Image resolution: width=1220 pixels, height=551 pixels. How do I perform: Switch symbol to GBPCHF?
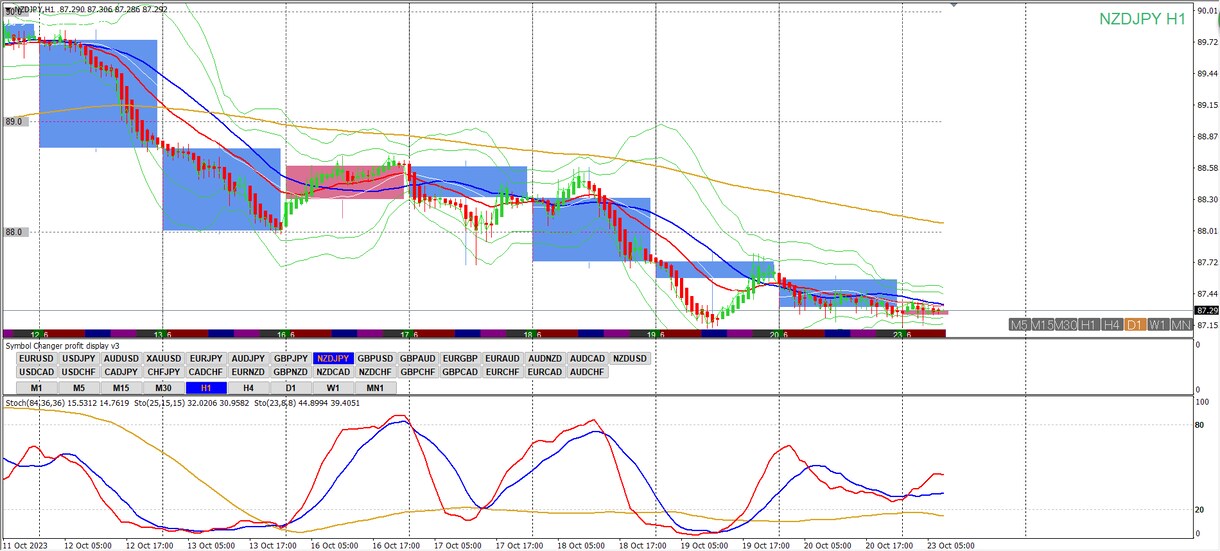click(417, 372)
